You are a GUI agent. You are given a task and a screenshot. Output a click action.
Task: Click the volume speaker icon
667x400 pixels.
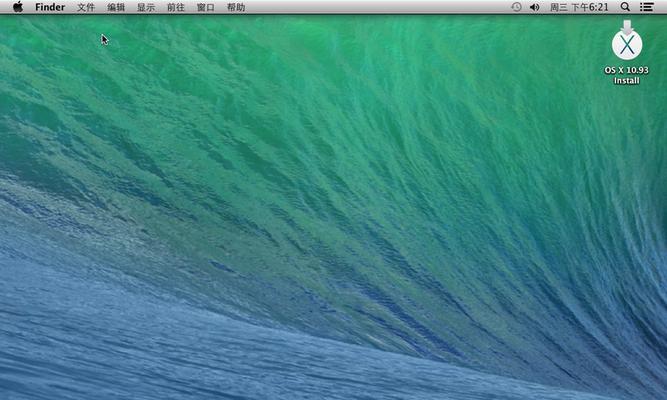click(x=535, y=7)
